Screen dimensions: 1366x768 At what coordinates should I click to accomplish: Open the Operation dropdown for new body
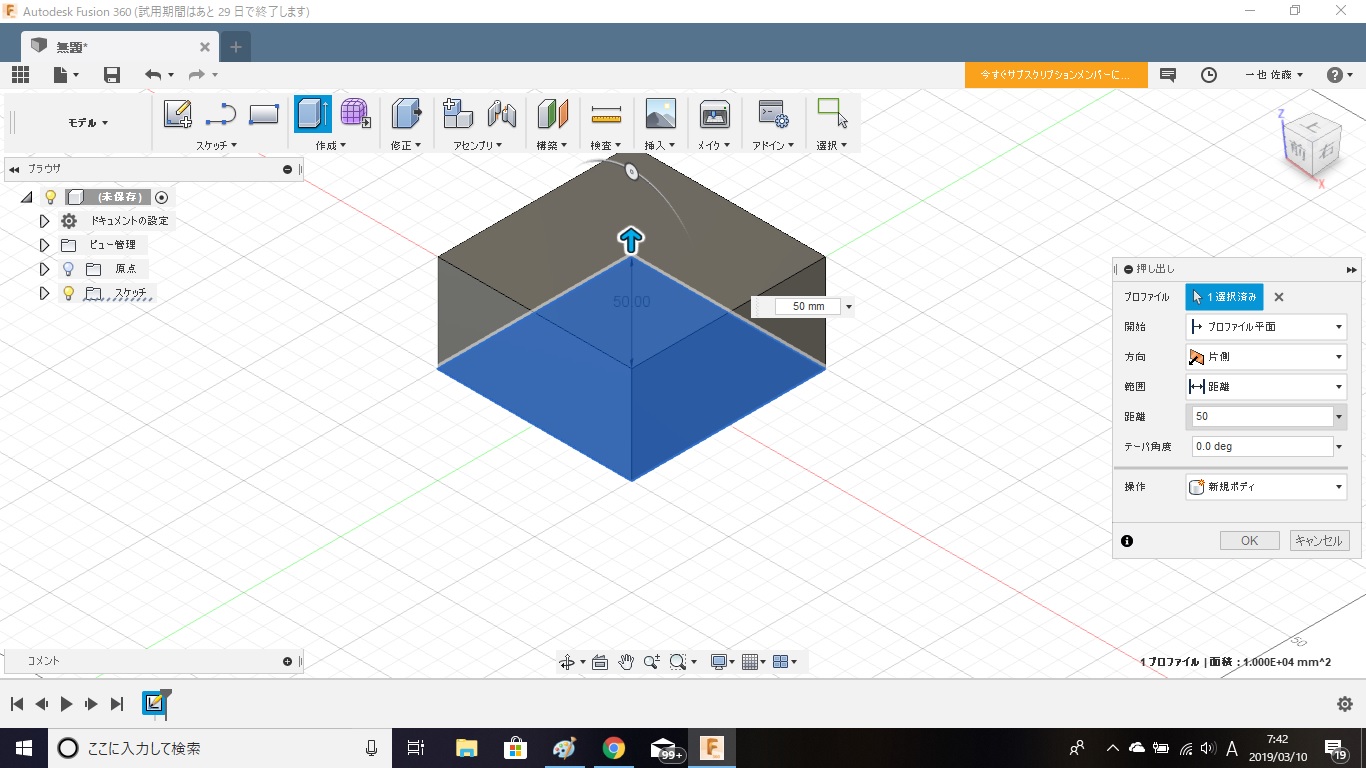click(1266, 486)
